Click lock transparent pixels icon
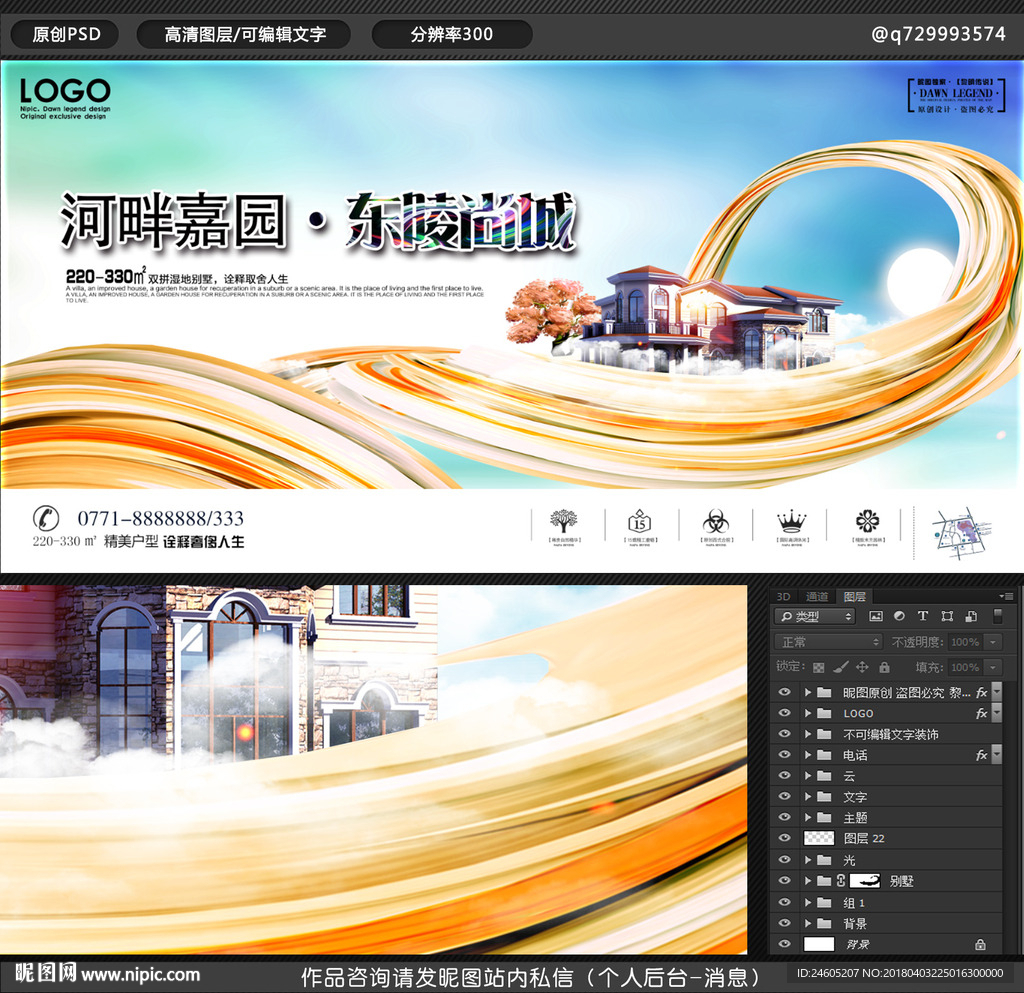This screenshot has width=1024, height=993. pyautogui.click(x=819, y=667)
